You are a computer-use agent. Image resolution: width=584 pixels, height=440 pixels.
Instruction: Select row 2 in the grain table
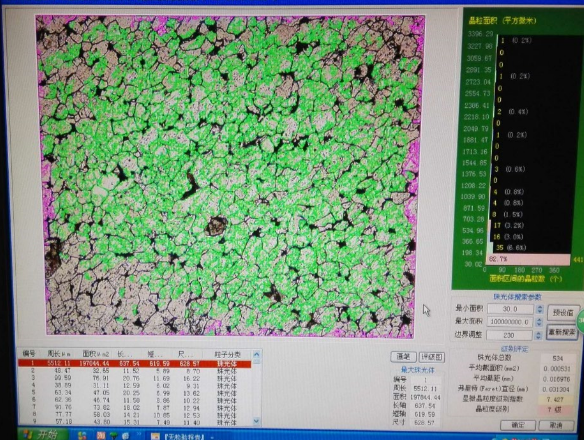134,371
